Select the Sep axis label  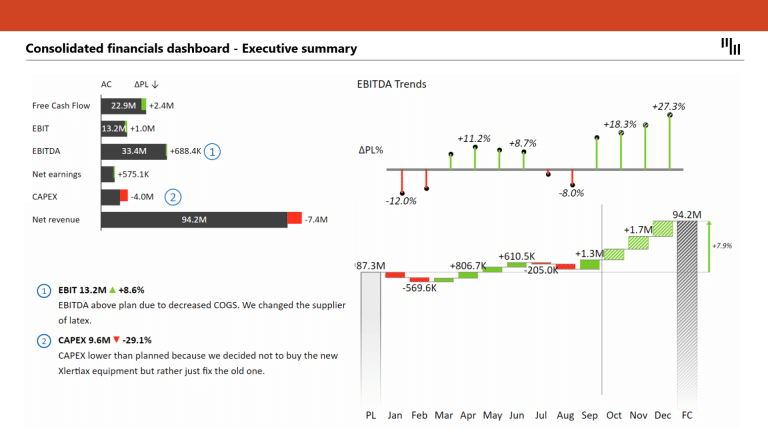589,415
